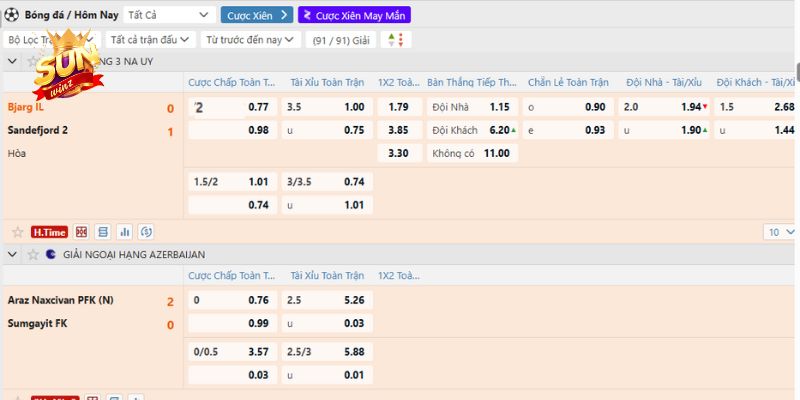Open the bar chart statistics icon
The image size is (800, 400).
[125, 232]
